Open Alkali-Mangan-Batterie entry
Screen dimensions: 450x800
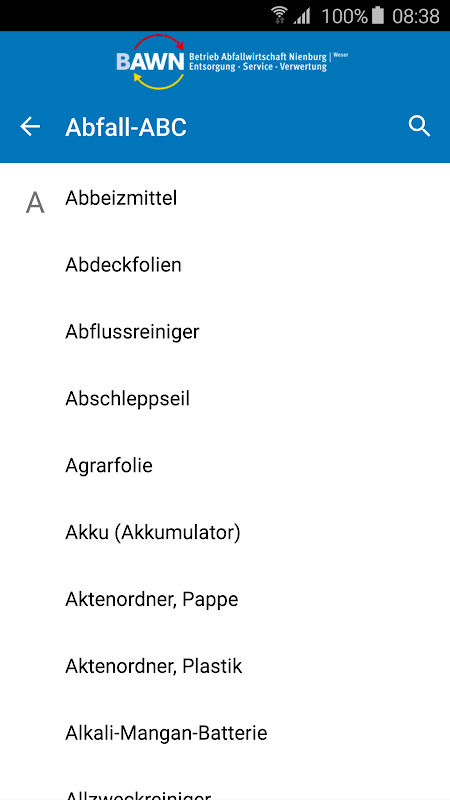click(225, 733)
